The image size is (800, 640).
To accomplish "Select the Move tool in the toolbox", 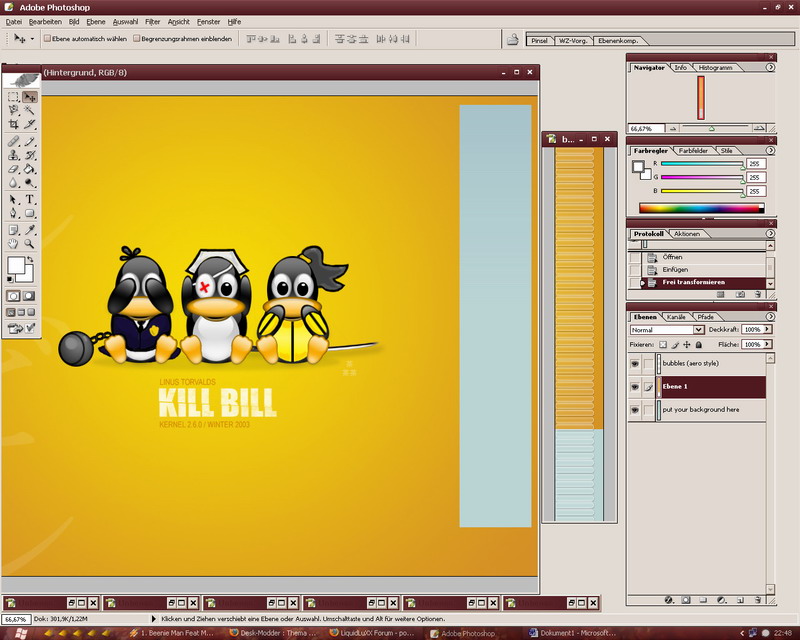I will coord(30,96).
